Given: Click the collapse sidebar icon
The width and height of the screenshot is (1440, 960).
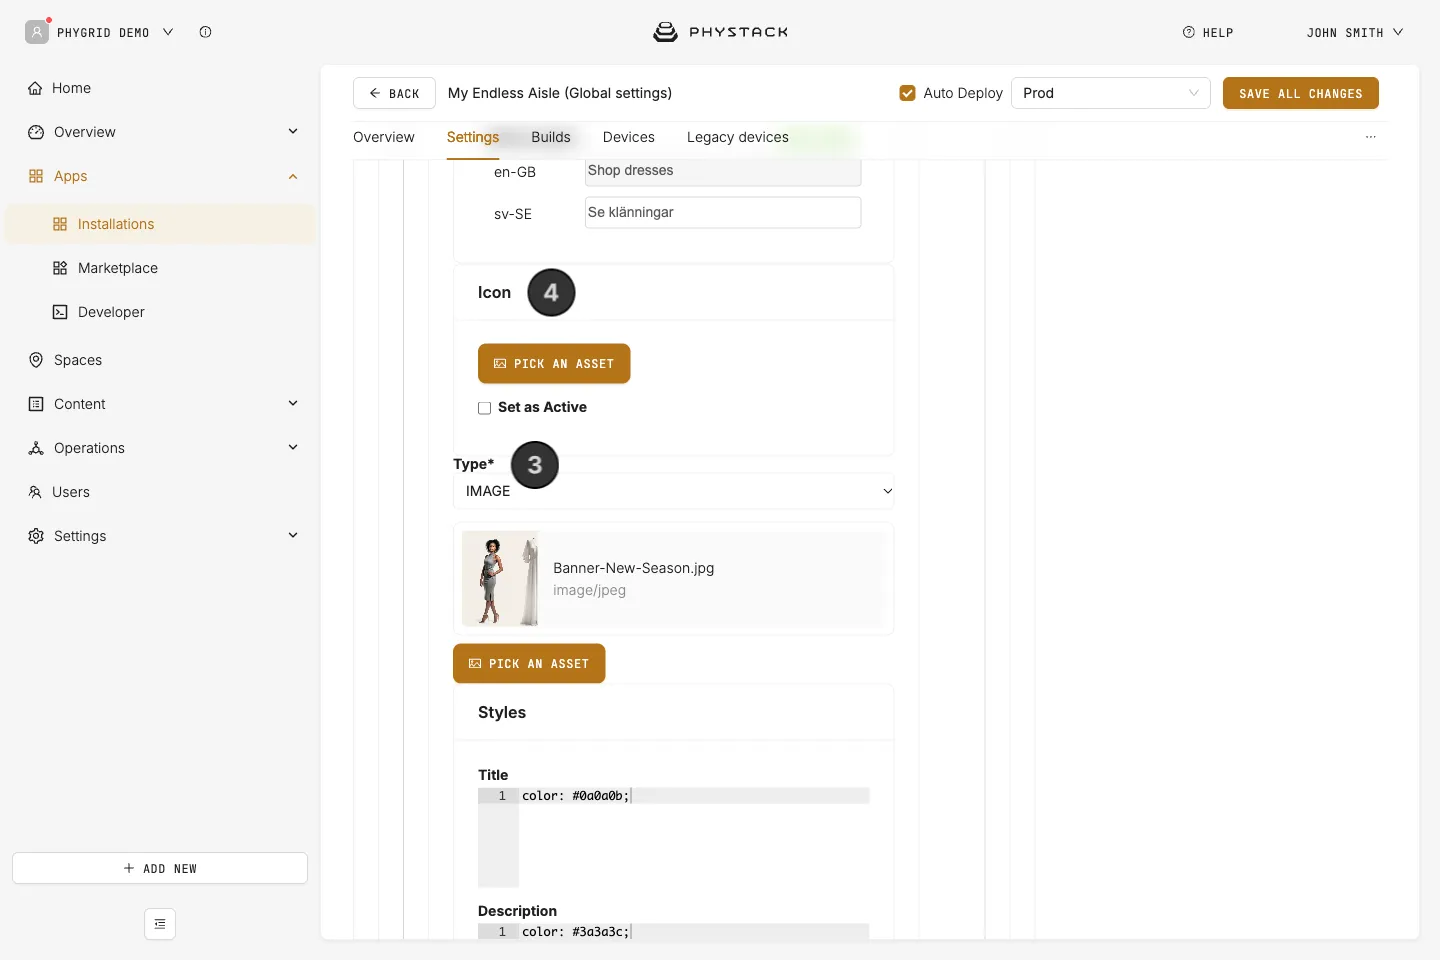Looking at the screenshot, I should pyautogui.click(x=160, y=924).
